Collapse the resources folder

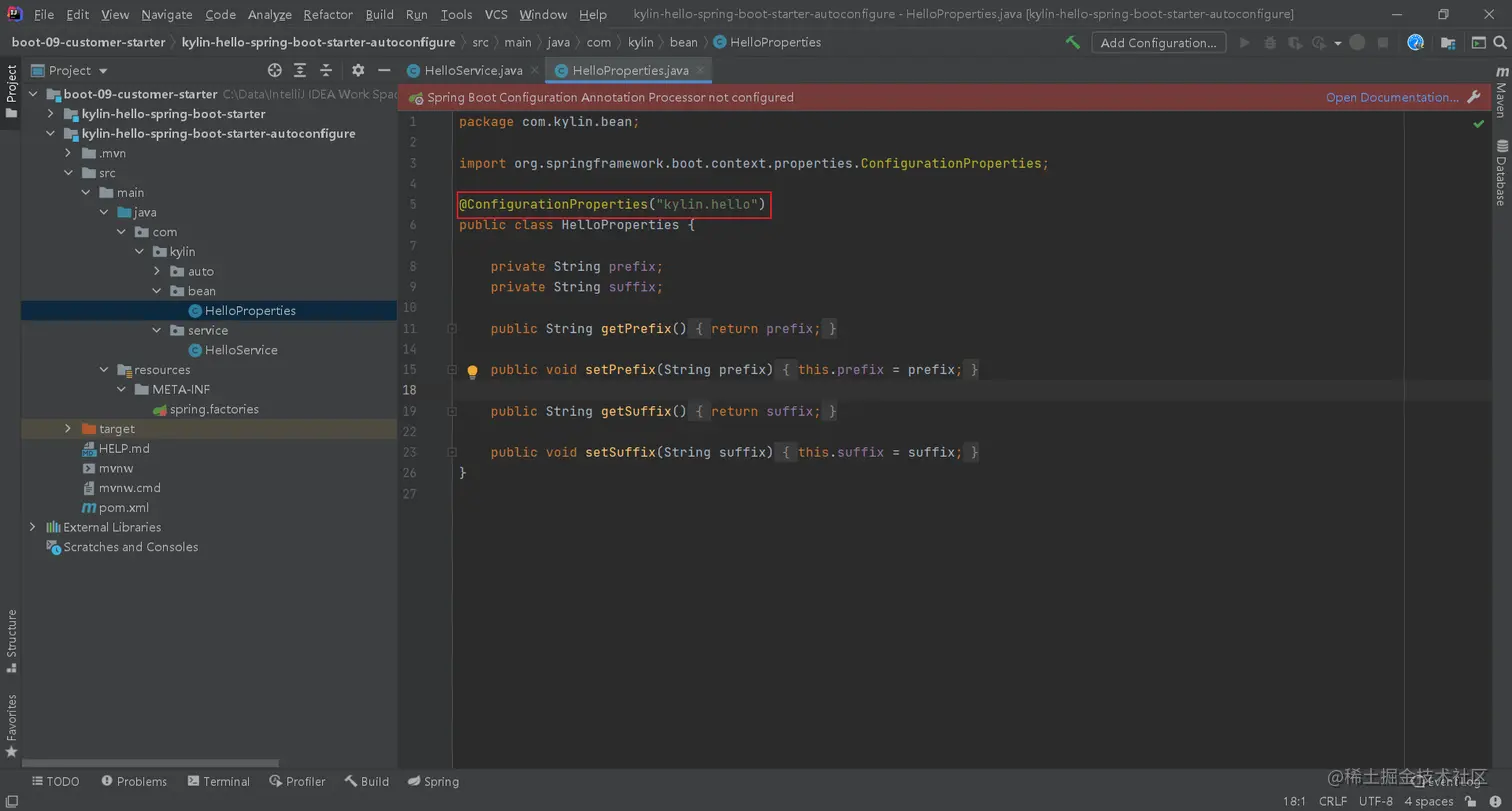pos(104,370)
